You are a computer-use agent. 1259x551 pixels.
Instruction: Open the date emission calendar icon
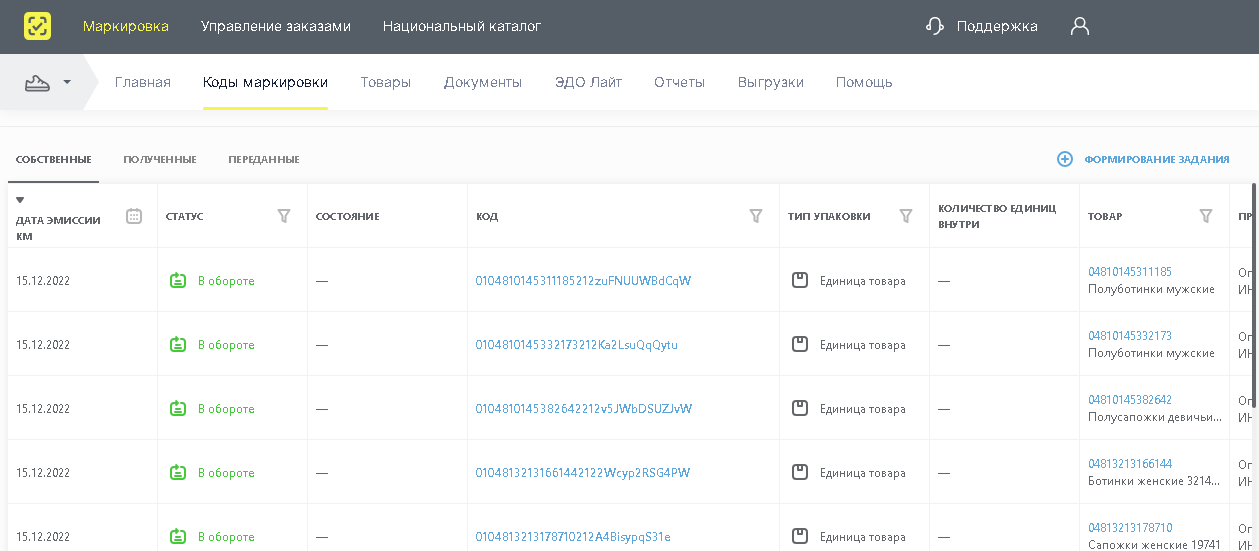[x=134, y=216]
